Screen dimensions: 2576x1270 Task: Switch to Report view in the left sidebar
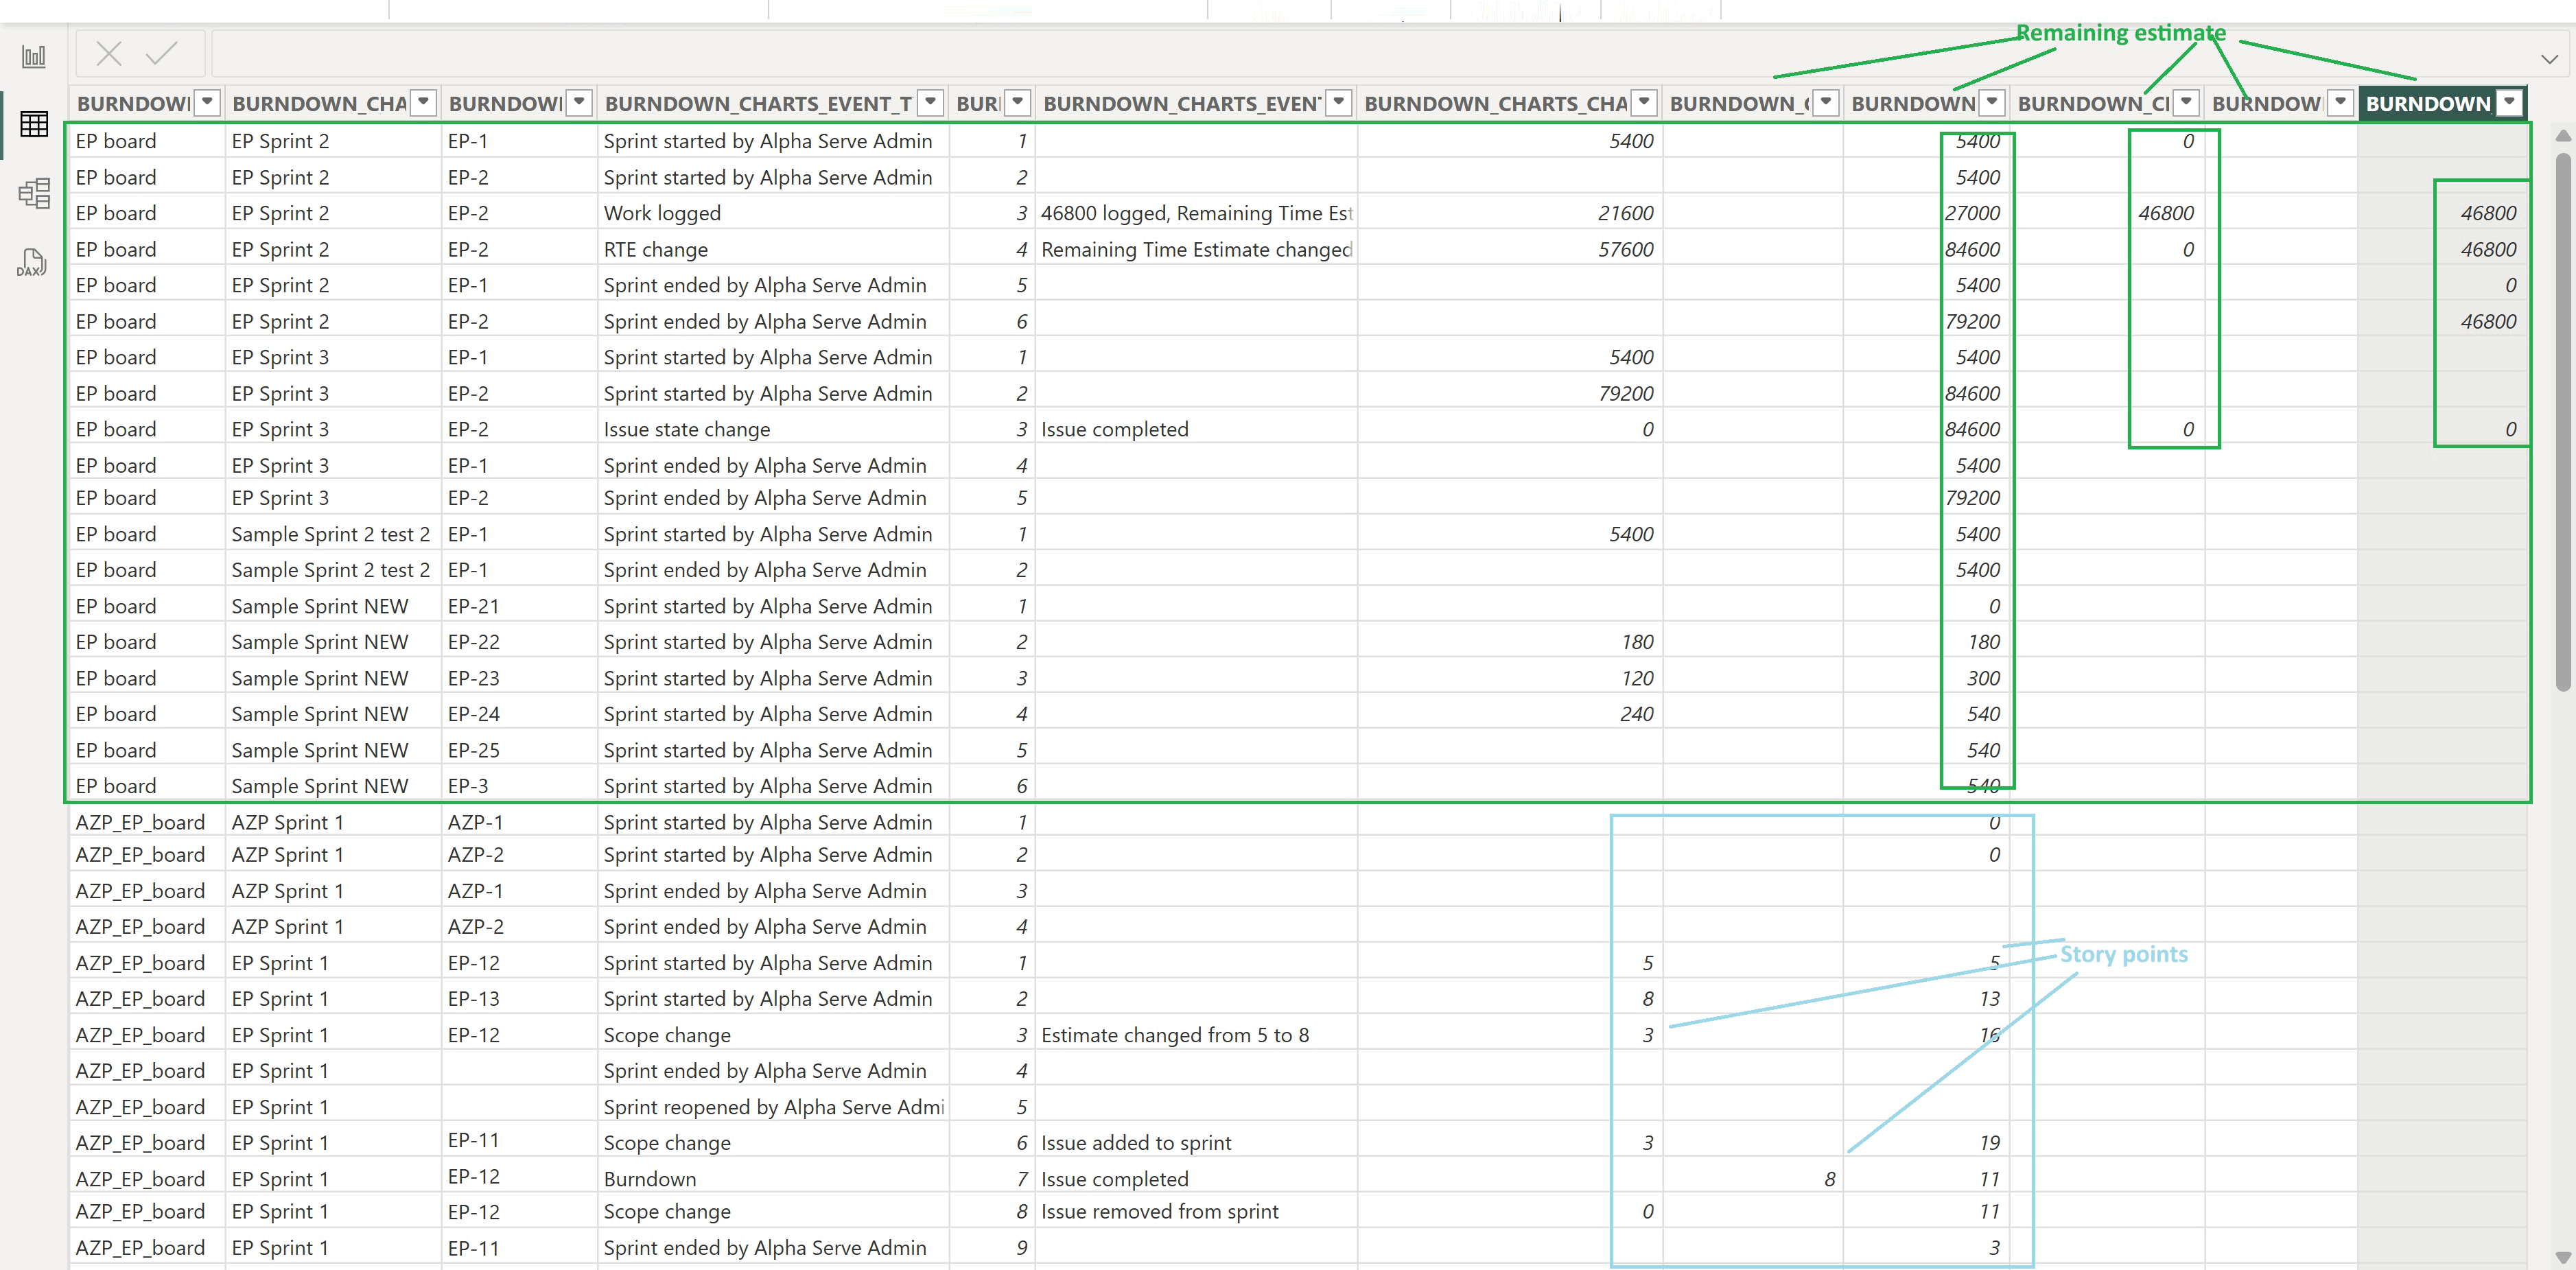(x=33, y=56)
